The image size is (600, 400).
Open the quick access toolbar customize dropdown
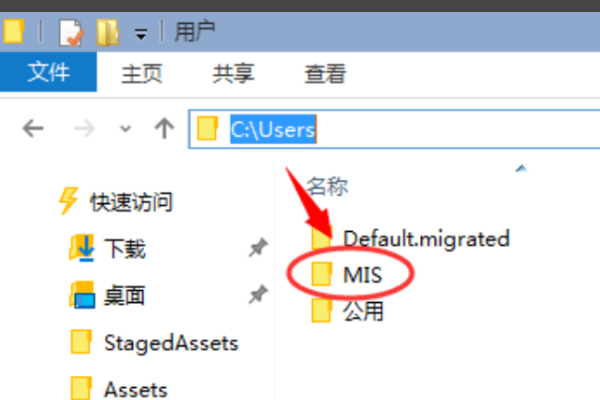(141, 34)
